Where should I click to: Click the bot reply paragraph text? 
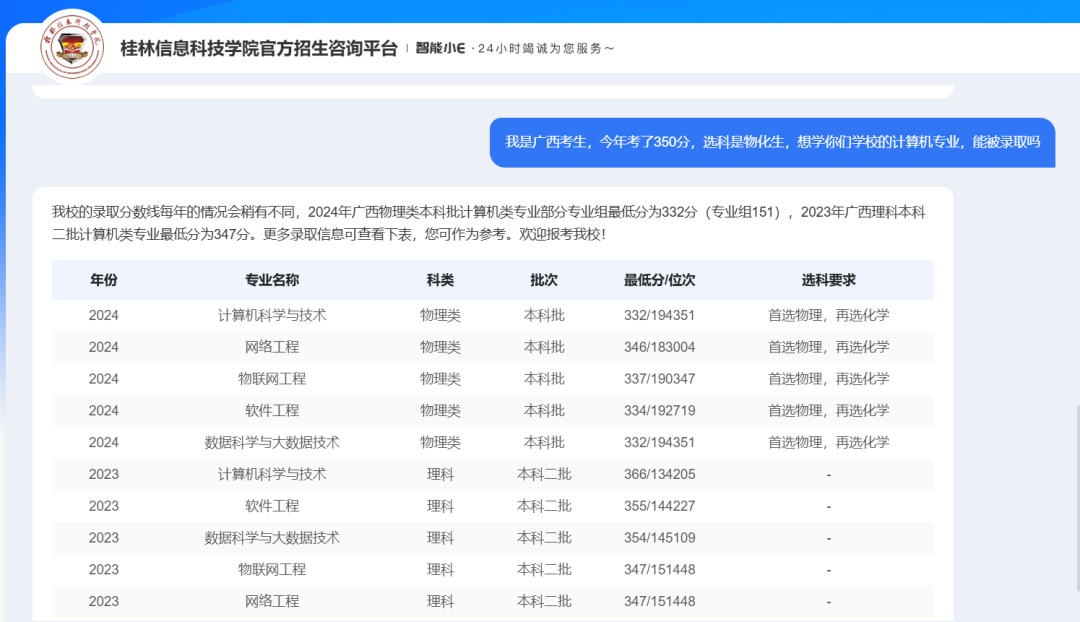click(490, 223)
